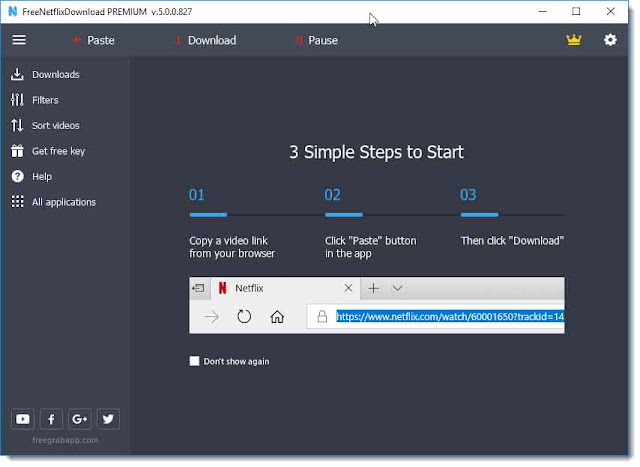Open All applications in sidebar
Viewport: 640px width, 467px height.
(x=64, y=202)
